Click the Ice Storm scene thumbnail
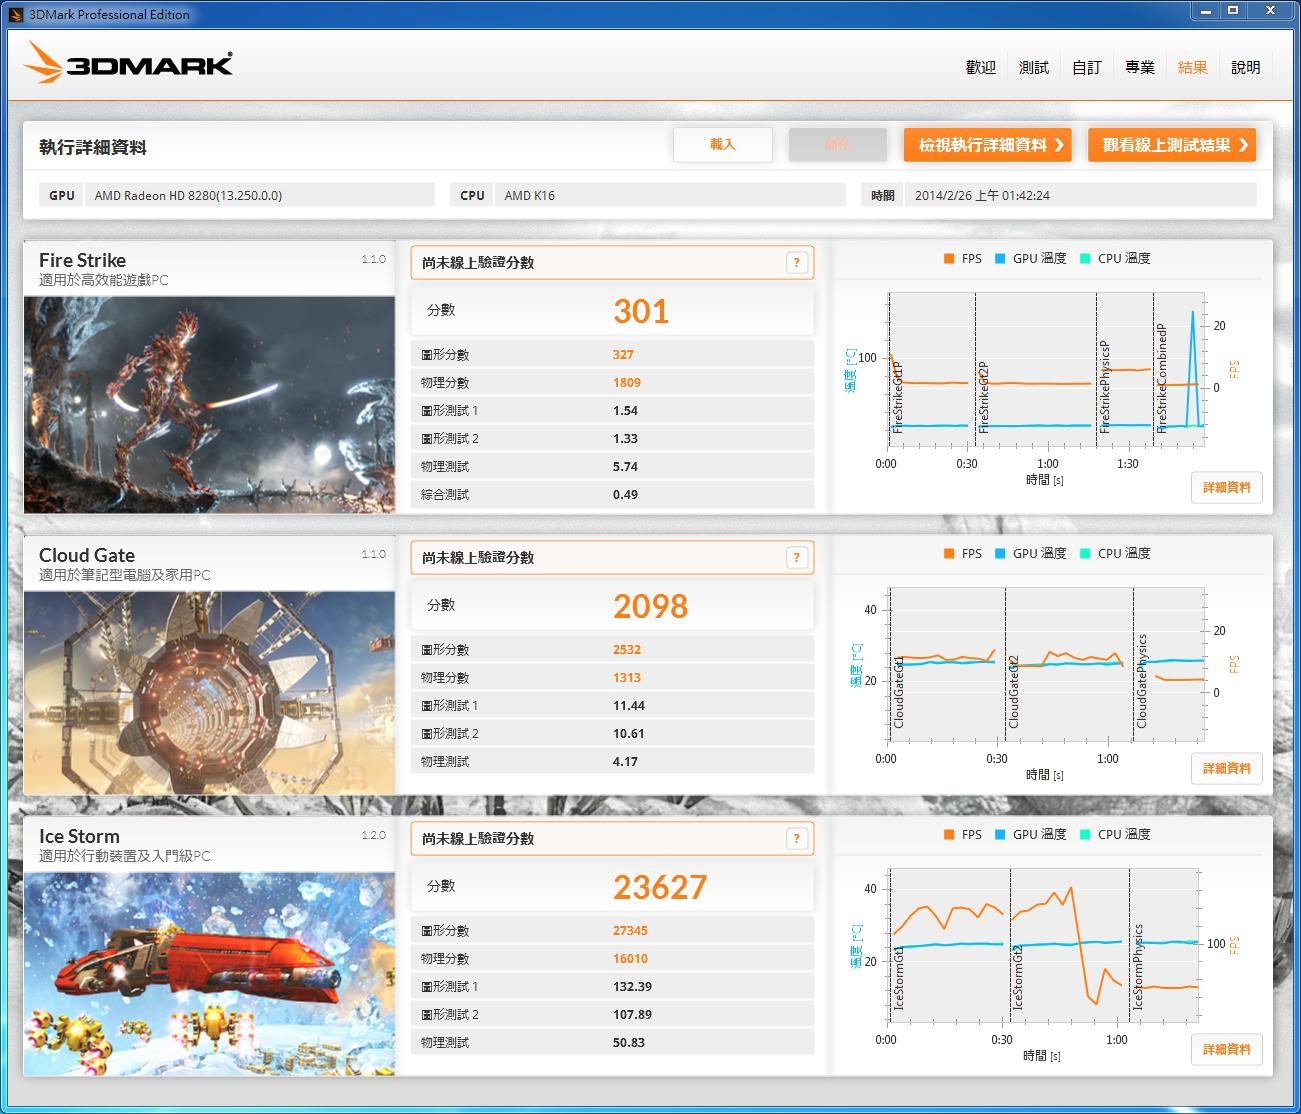1301x1114 pixels. coord(209,974)
